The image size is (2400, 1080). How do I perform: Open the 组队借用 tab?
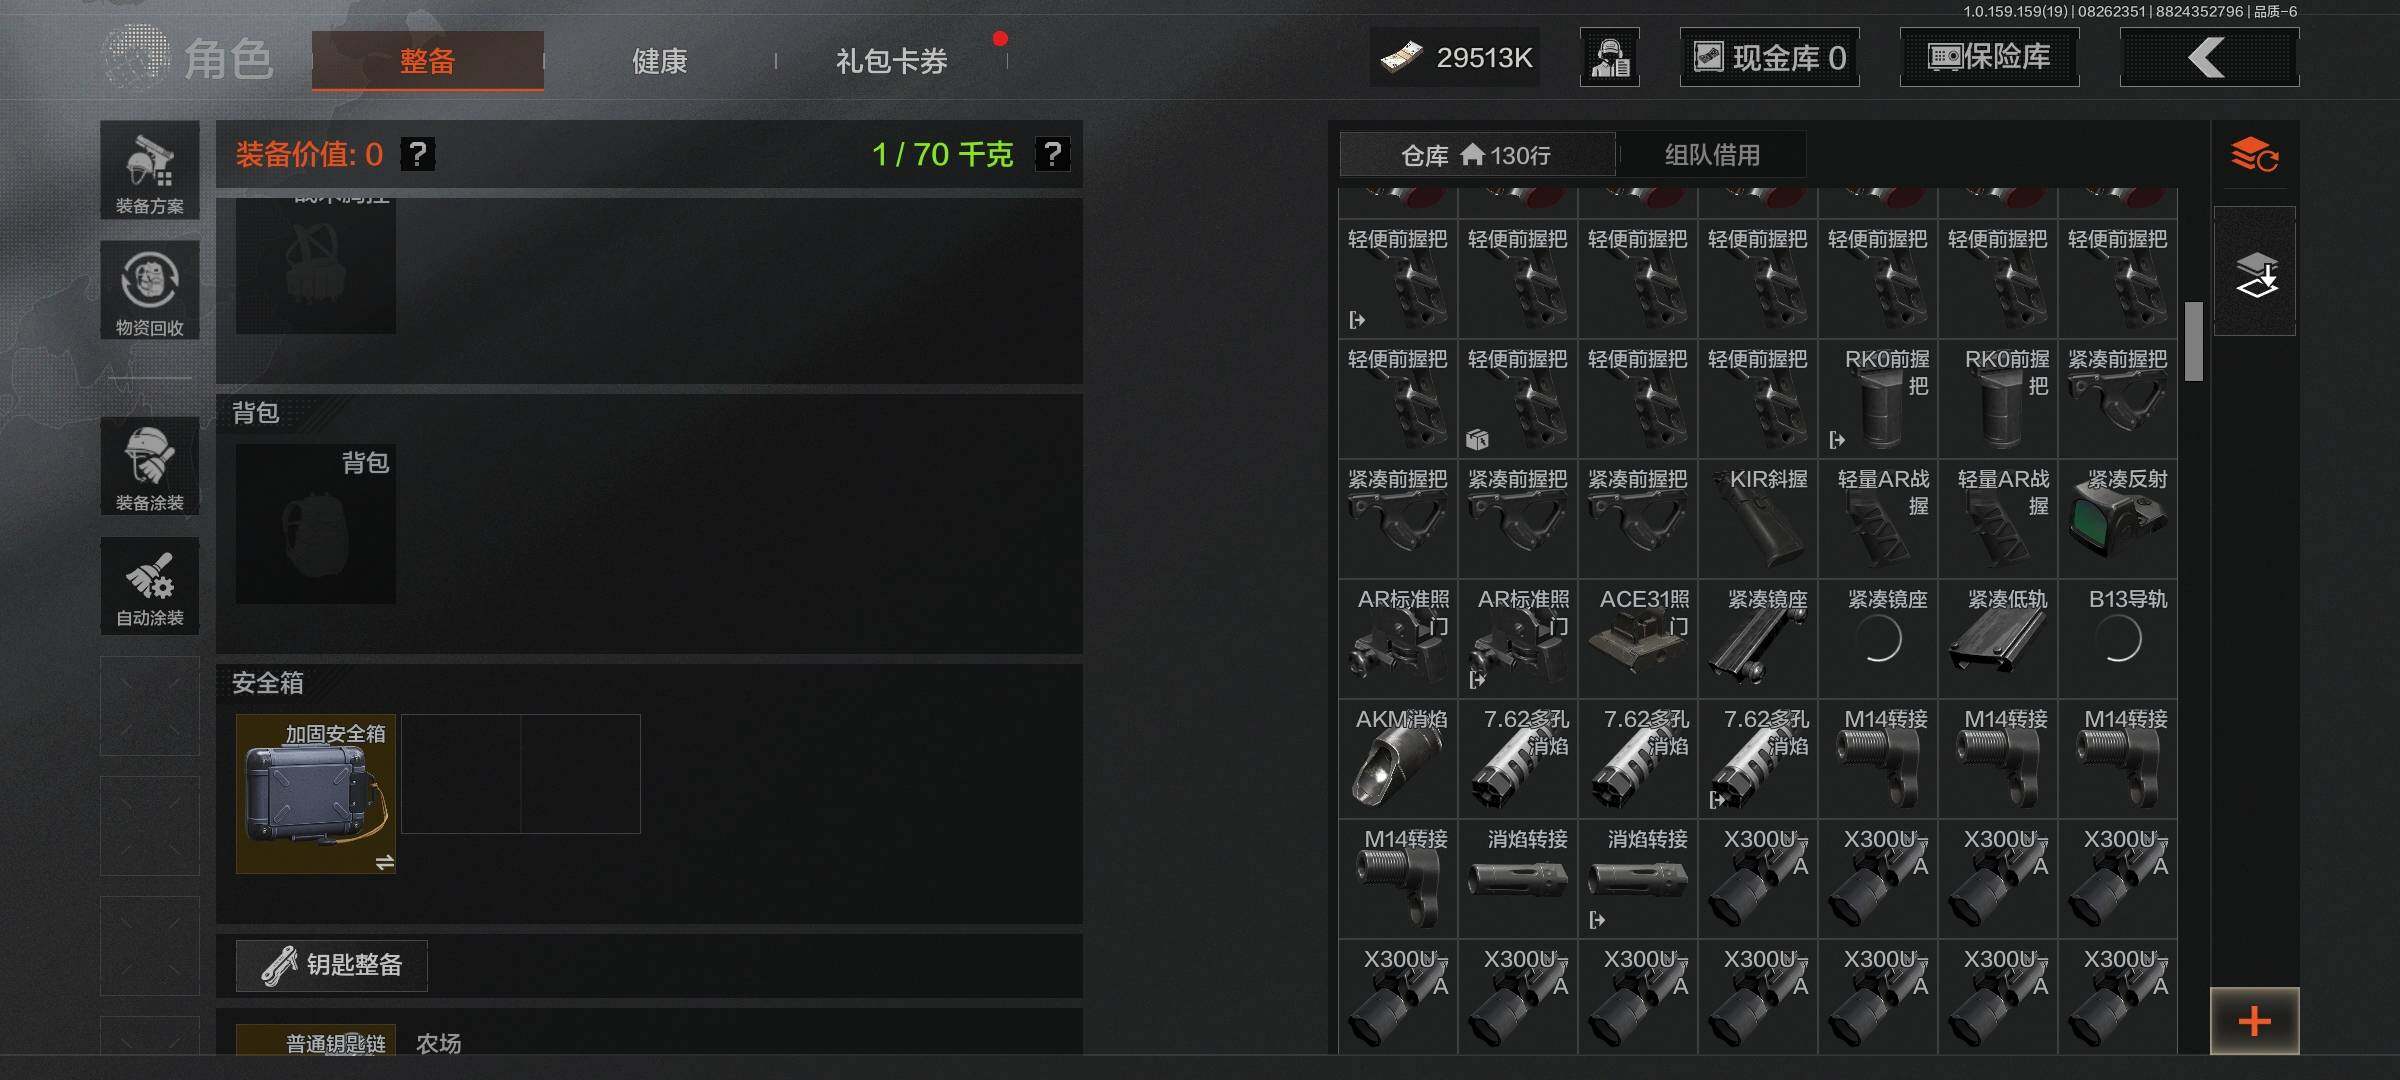(x=1712, y=155)
